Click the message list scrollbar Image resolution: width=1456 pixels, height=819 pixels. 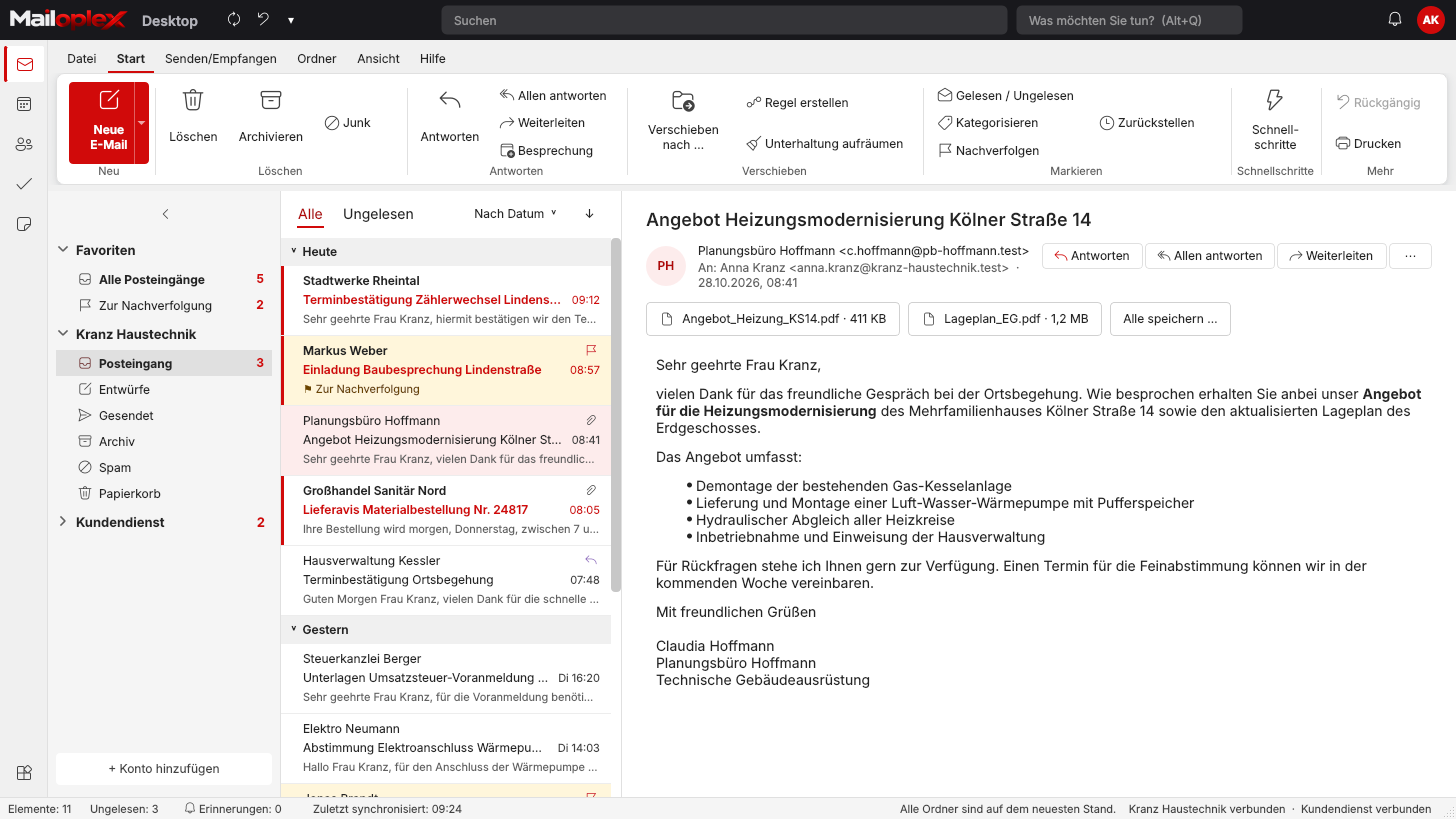point(616,415)
